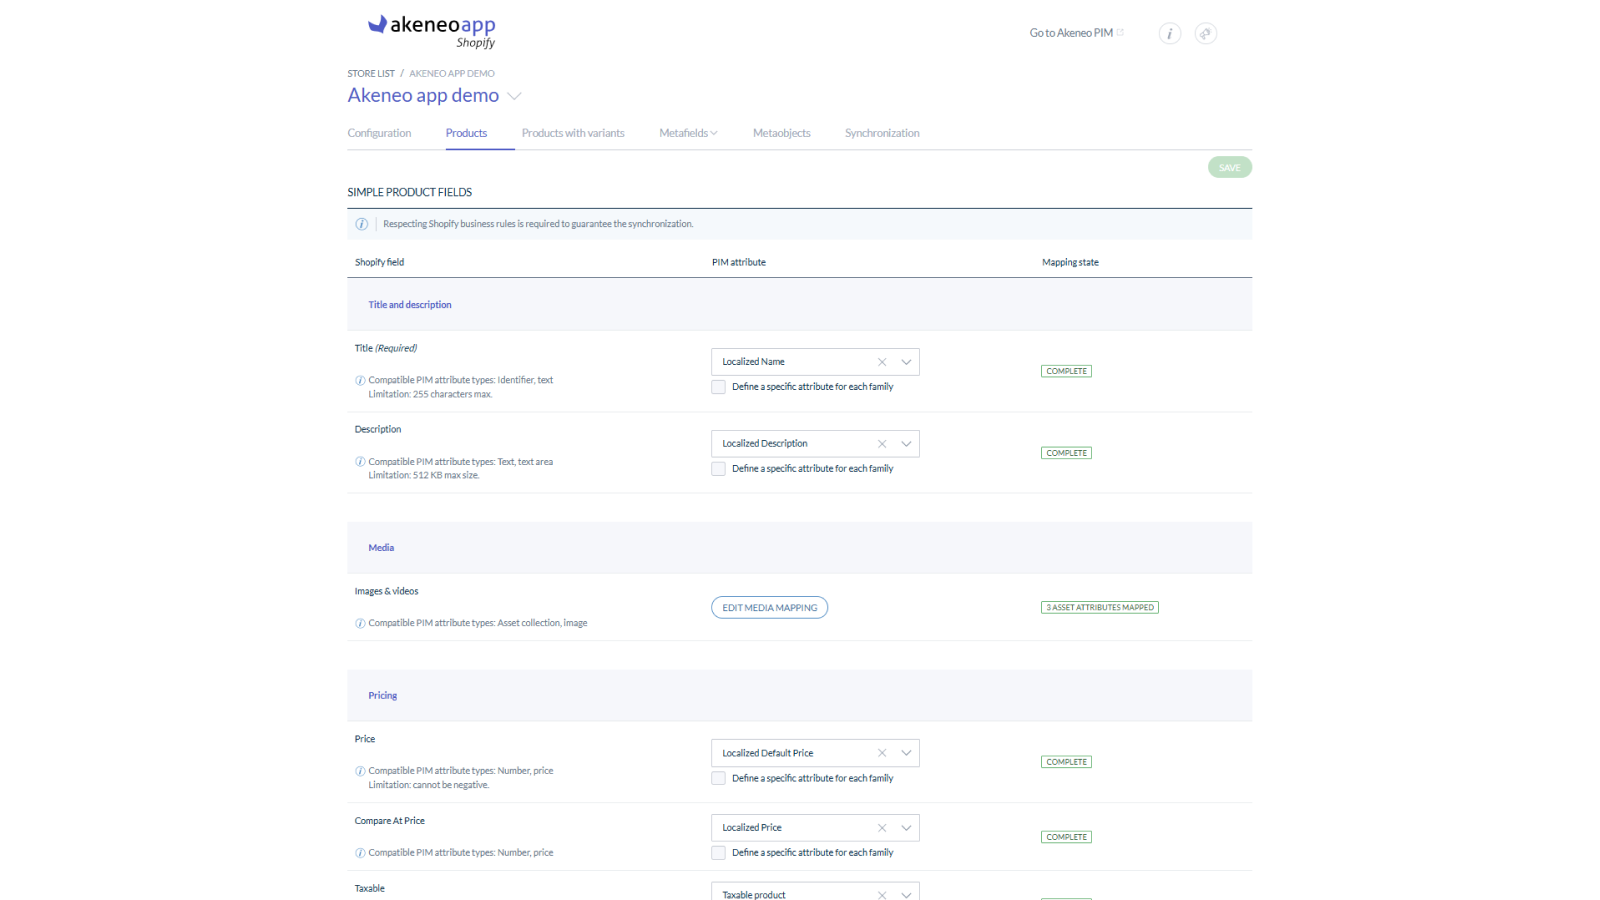This screenshot has width=1600, height=900.
Task: Click external link icon next to Go to Akeneo PIM
Action: 1120,33
